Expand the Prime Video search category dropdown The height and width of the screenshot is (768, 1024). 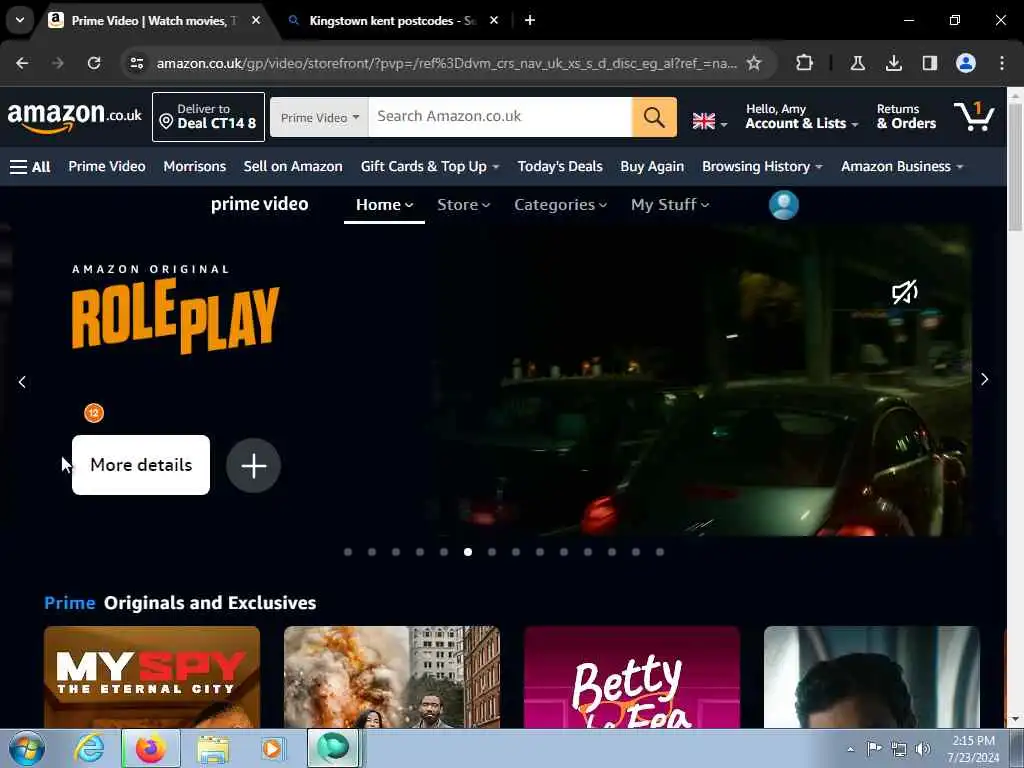coord(319,118)
